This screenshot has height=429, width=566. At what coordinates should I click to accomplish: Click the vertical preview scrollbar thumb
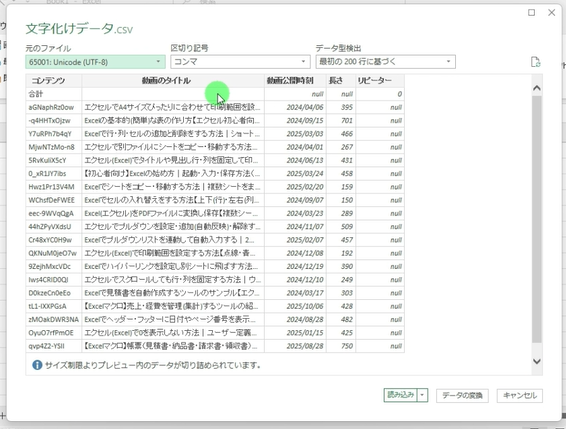click(x=537, y=219)
